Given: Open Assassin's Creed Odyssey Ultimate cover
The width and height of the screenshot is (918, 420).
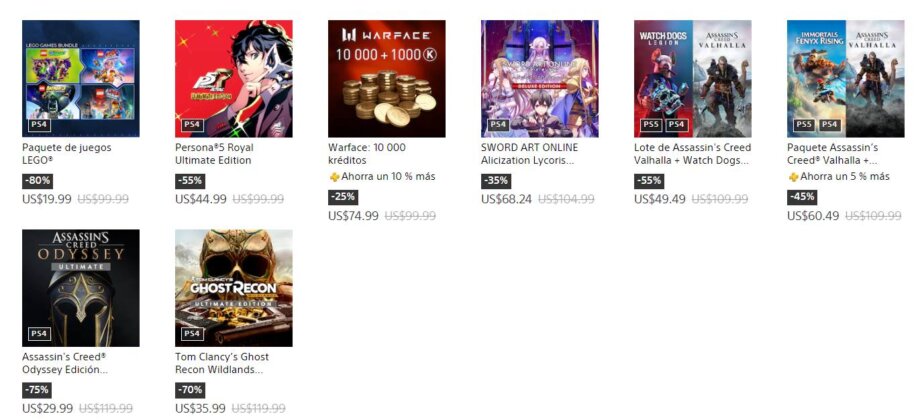Looking at the screenshot, I should [81, 288].
